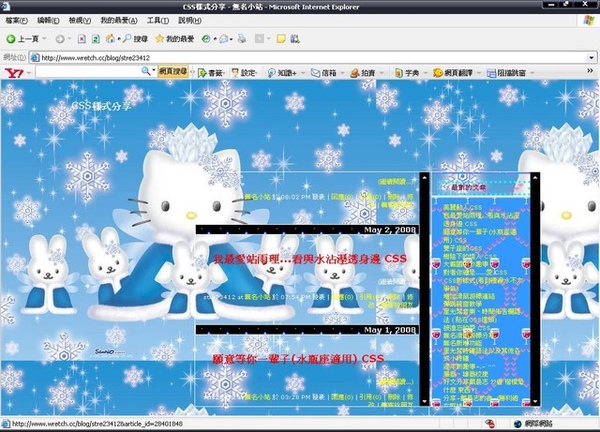Click the Windows flag logo throbber
Viewport: 600px width, 432px height.
click(x=589, y=20)
